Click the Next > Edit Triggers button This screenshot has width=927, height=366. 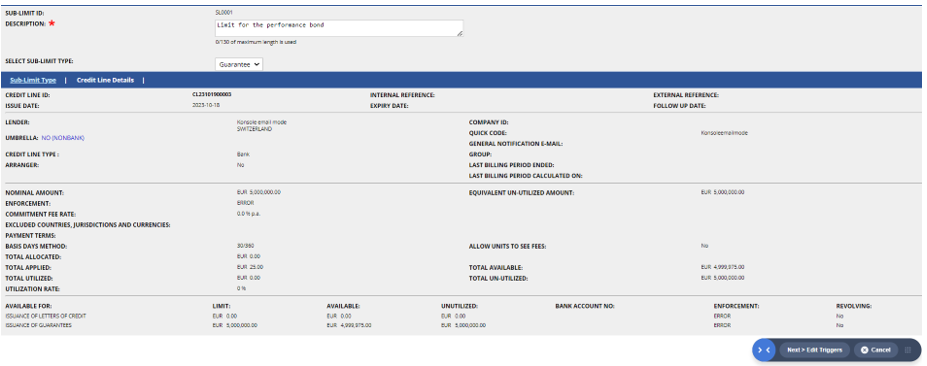[815, 350]
